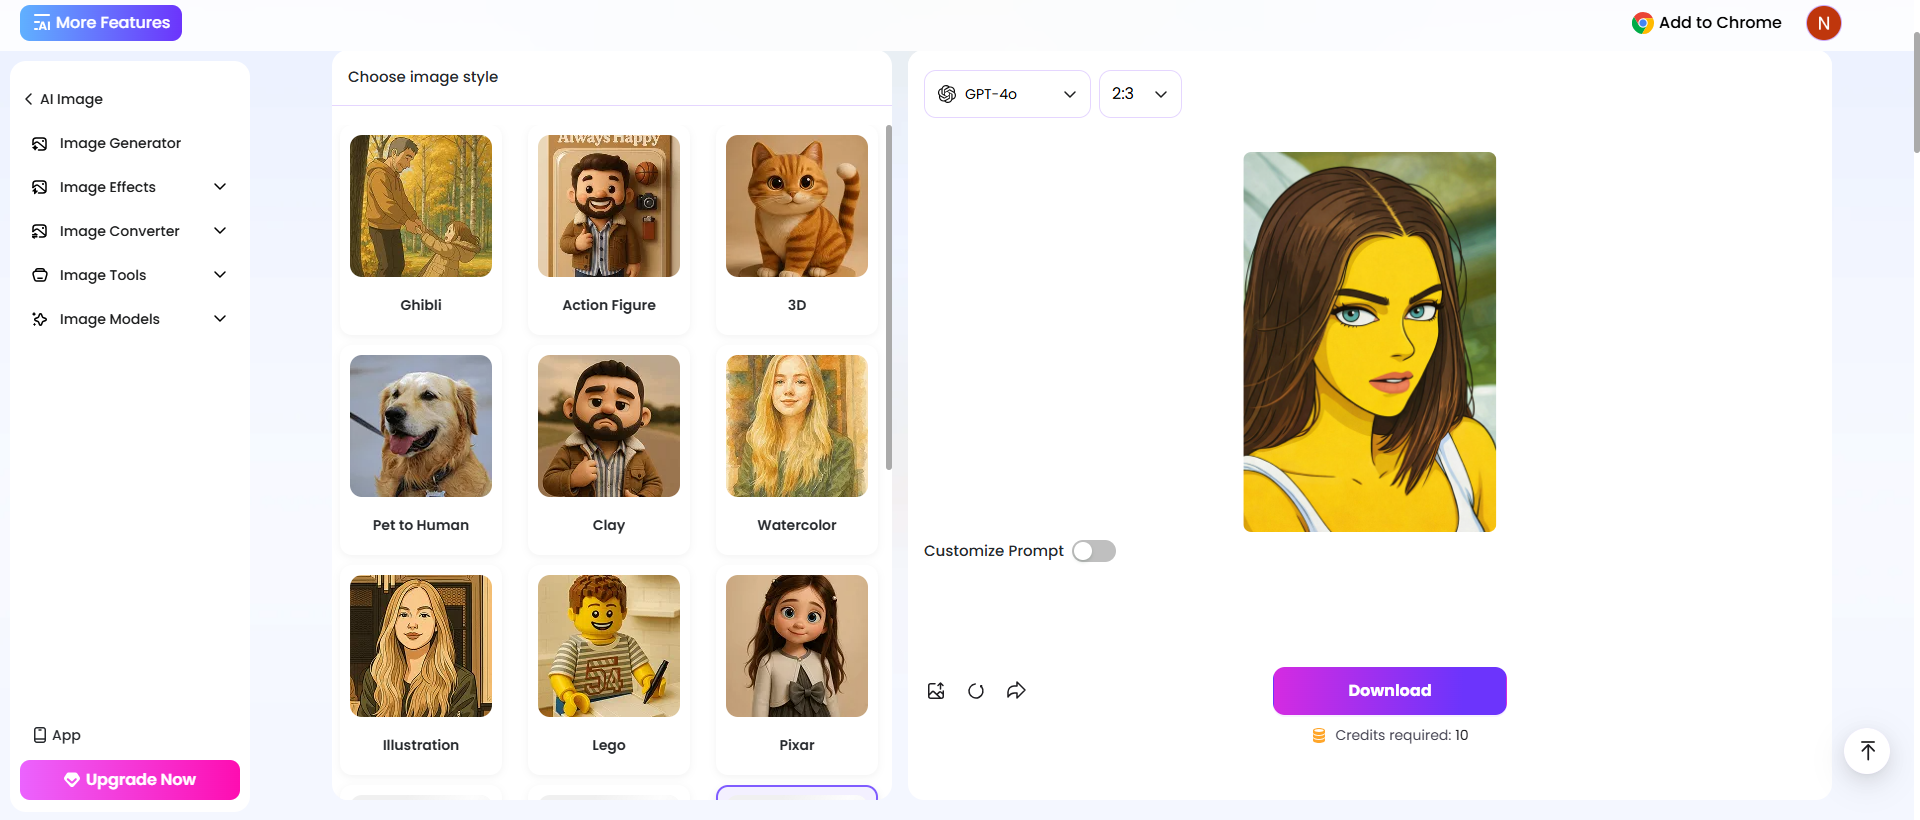Click the style list vertical scrollbar
1920x820 pixels.
click(889, 297)
